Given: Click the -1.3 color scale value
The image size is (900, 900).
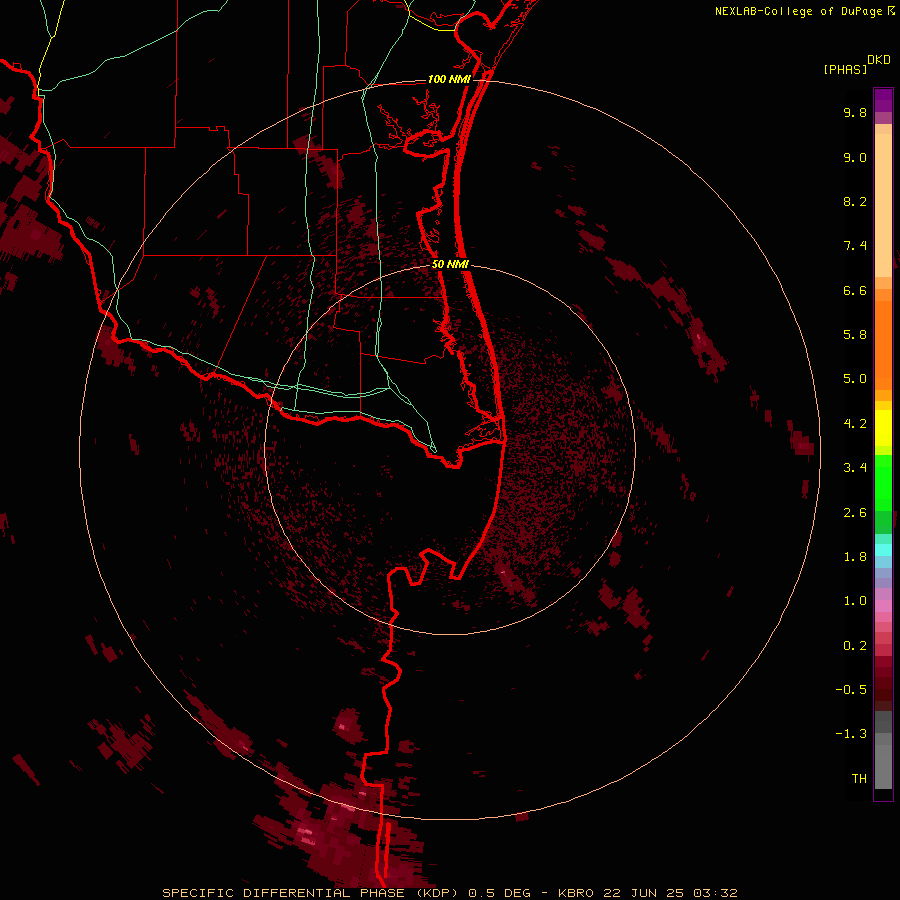Looking at the screenshot, I should coord(851,734).
